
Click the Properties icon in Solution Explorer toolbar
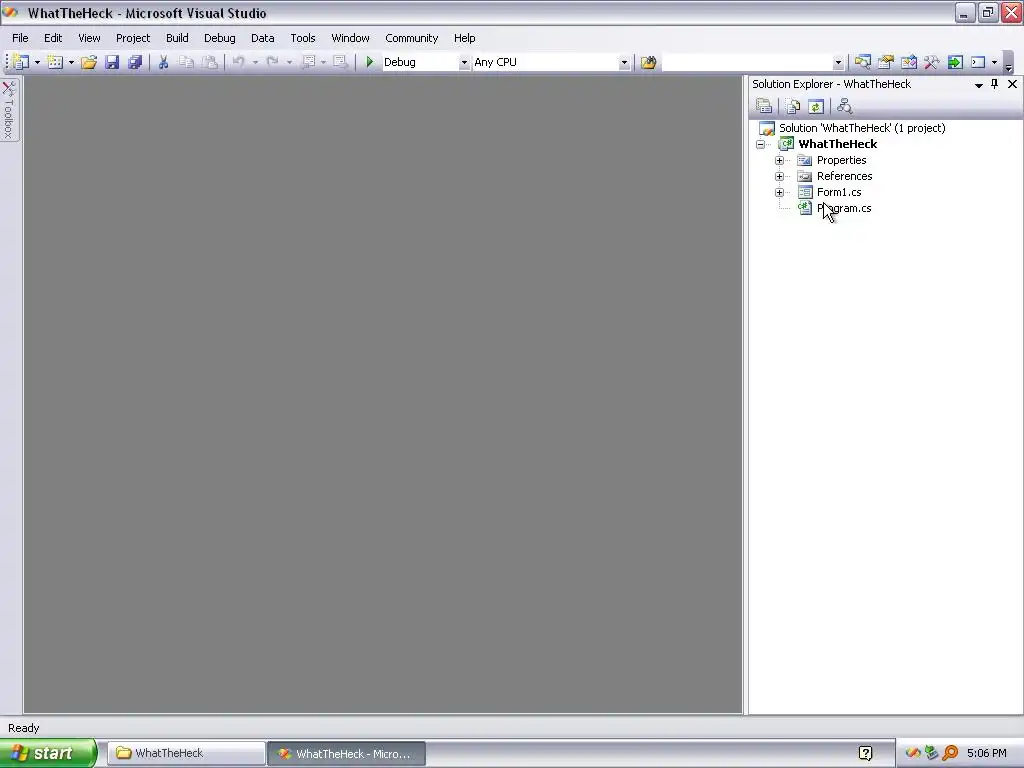coord(764,106)
